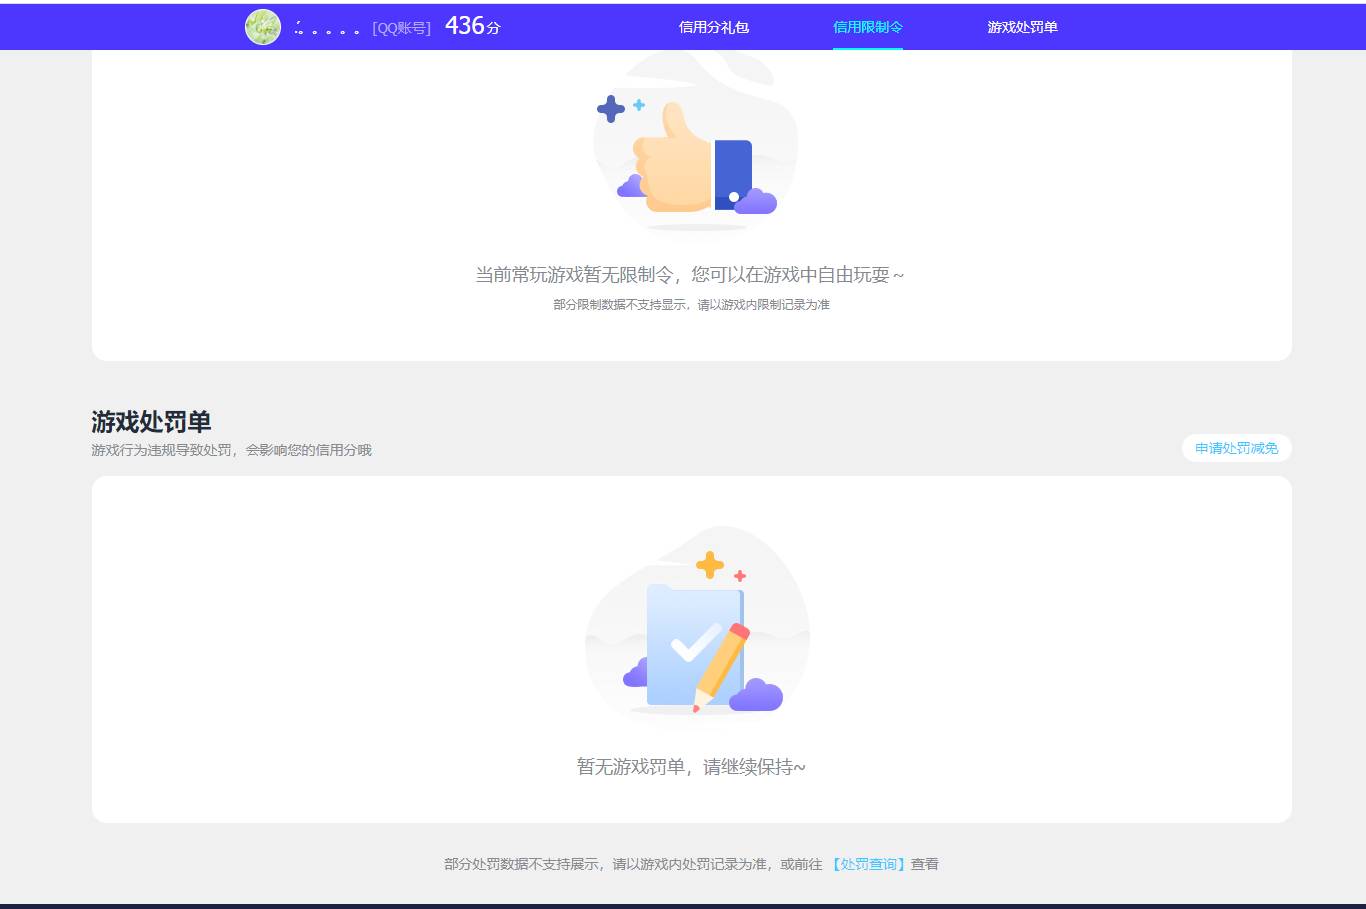Click the orange plus sparkle above the checklist
Image resolution: width=1366 pixels, height=909 pixels.
point(709,565)
